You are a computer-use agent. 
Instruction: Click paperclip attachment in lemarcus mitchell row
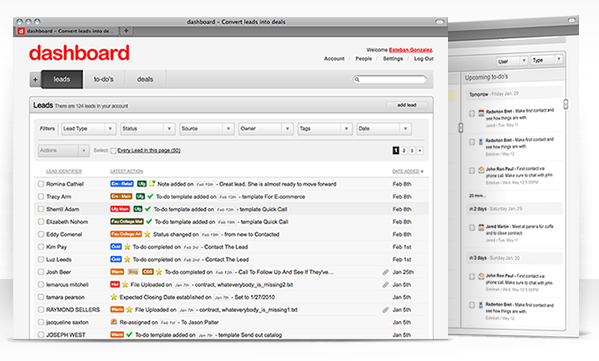385,285
